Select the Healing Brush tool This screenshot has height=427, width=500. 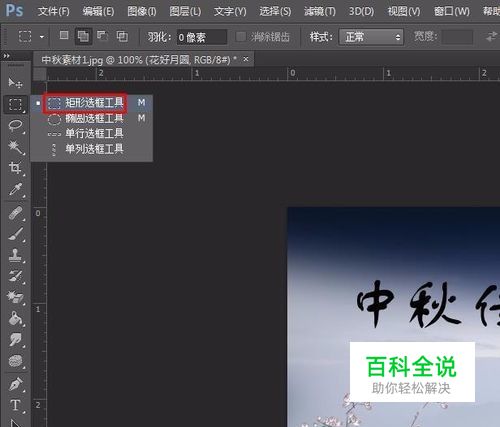point(15,213)
